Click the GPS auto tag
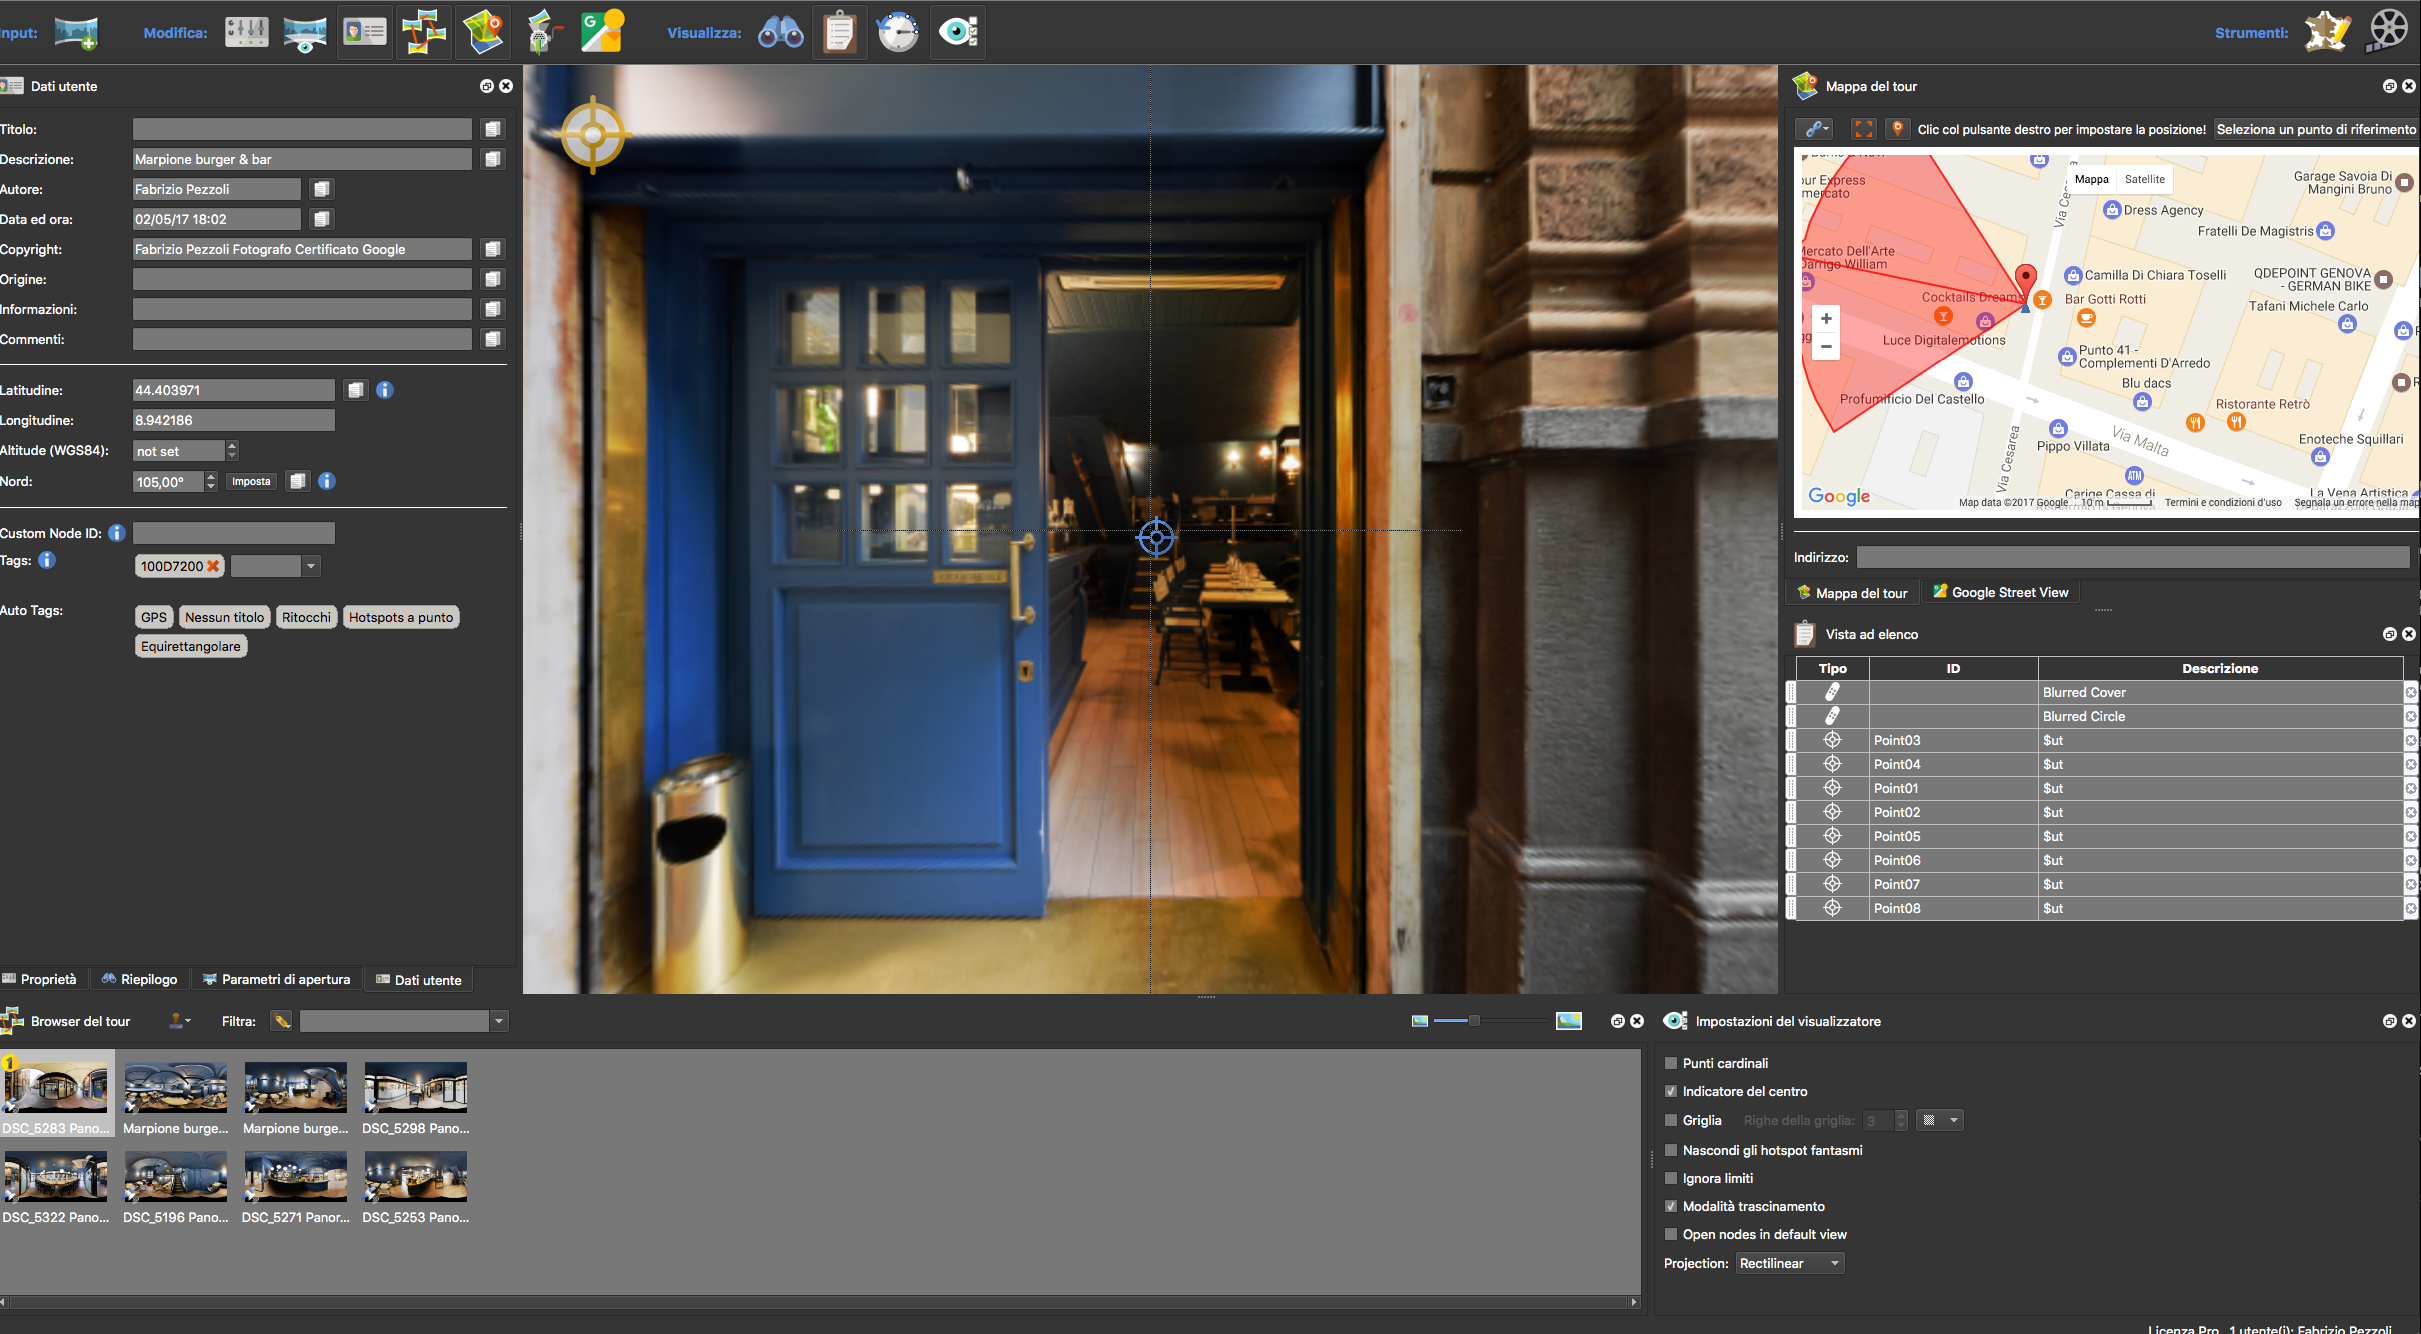This screenshot has width=2421, height=1334. pyautogui.click(x=154, y=617)
